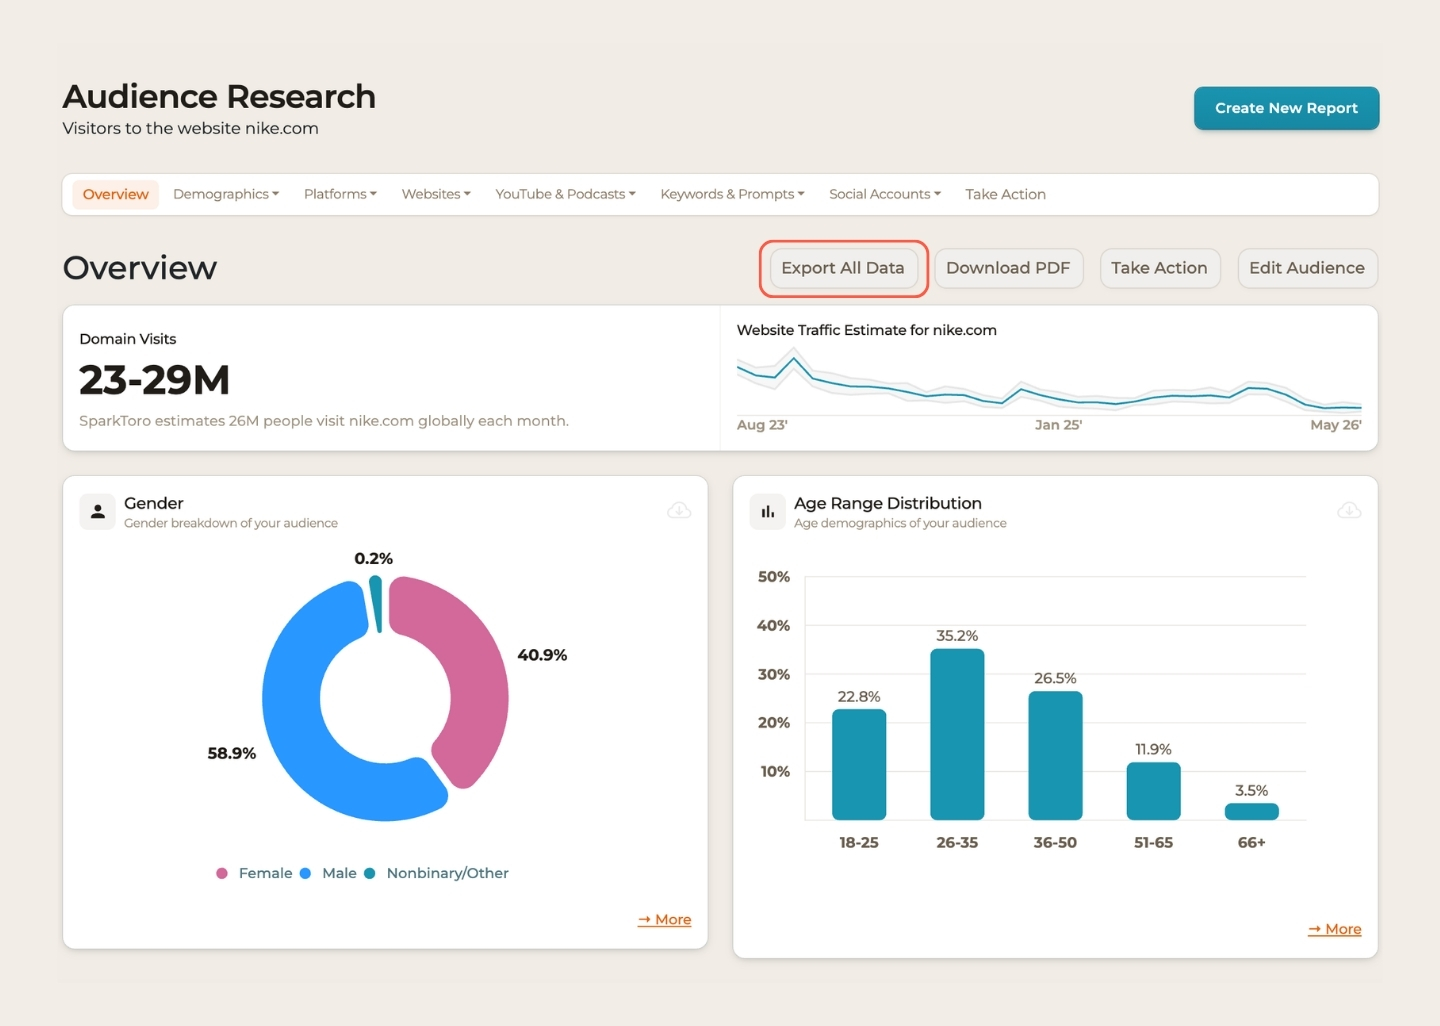Screen dimensions: 1440x1026
Task: Click the 66+ age bar
Action: click(1251, 812)
